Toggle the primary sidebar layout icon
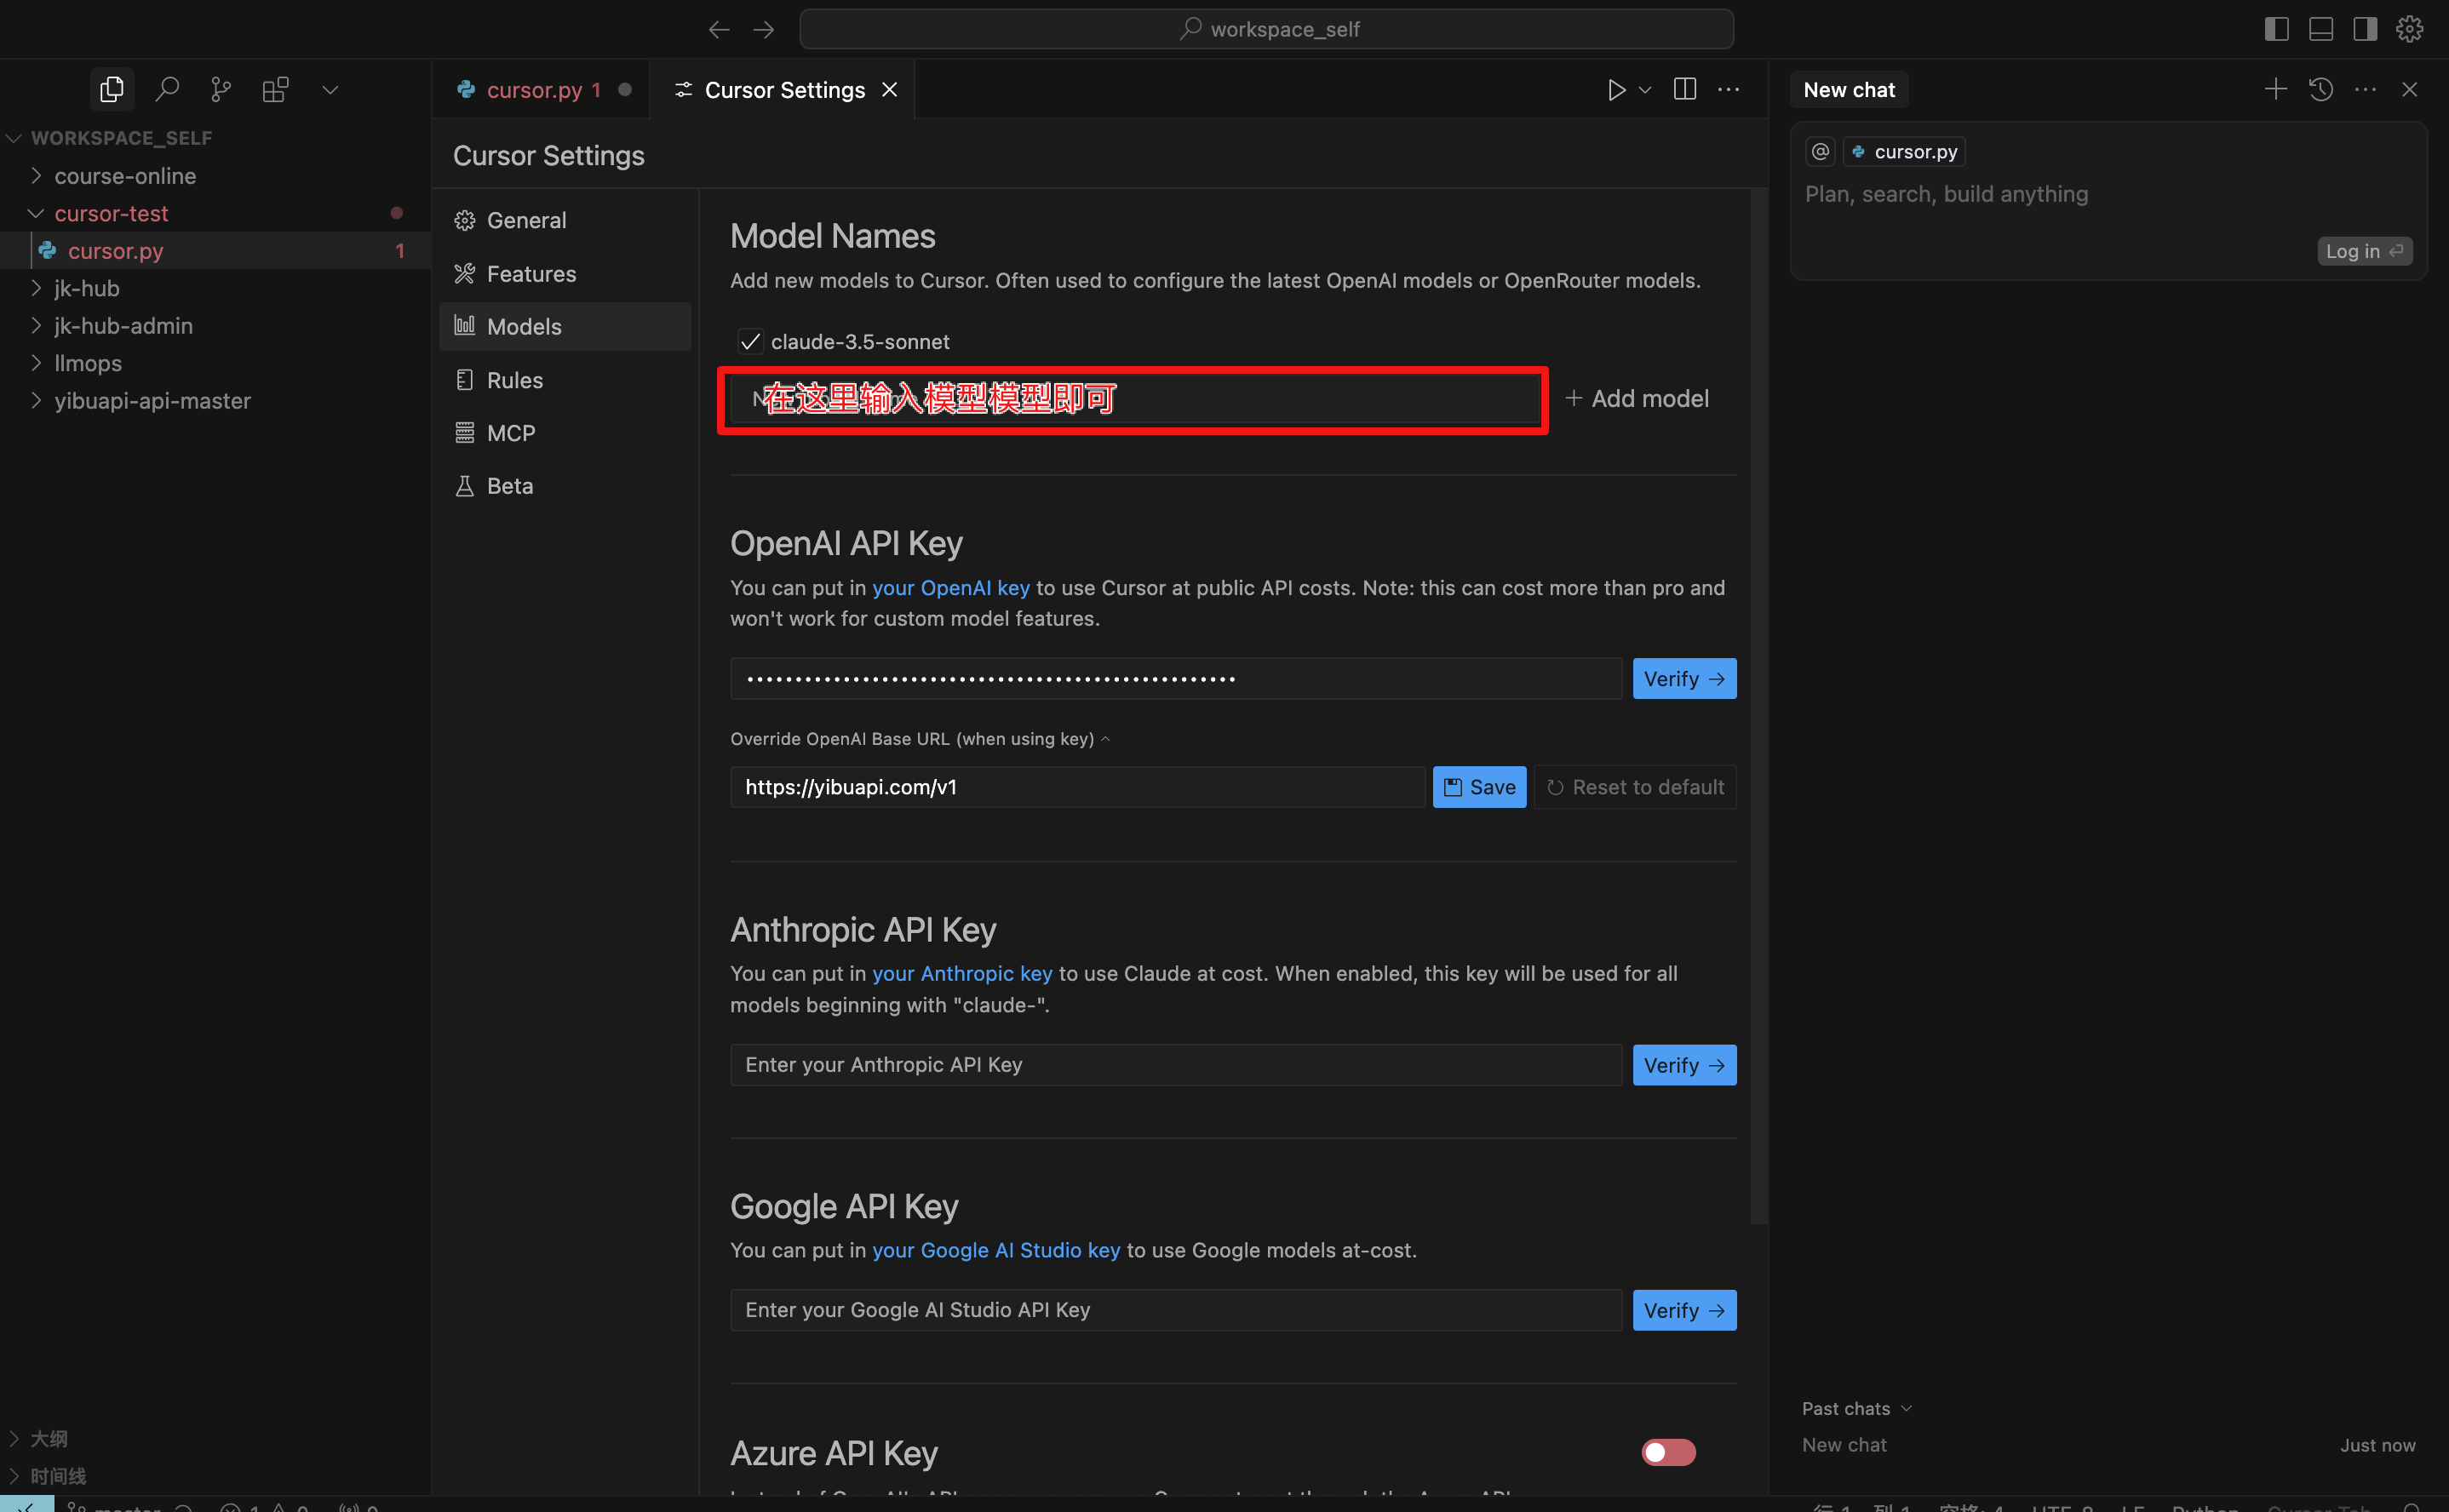This screenshot has width=2449, height=1512. point(2277,29)
